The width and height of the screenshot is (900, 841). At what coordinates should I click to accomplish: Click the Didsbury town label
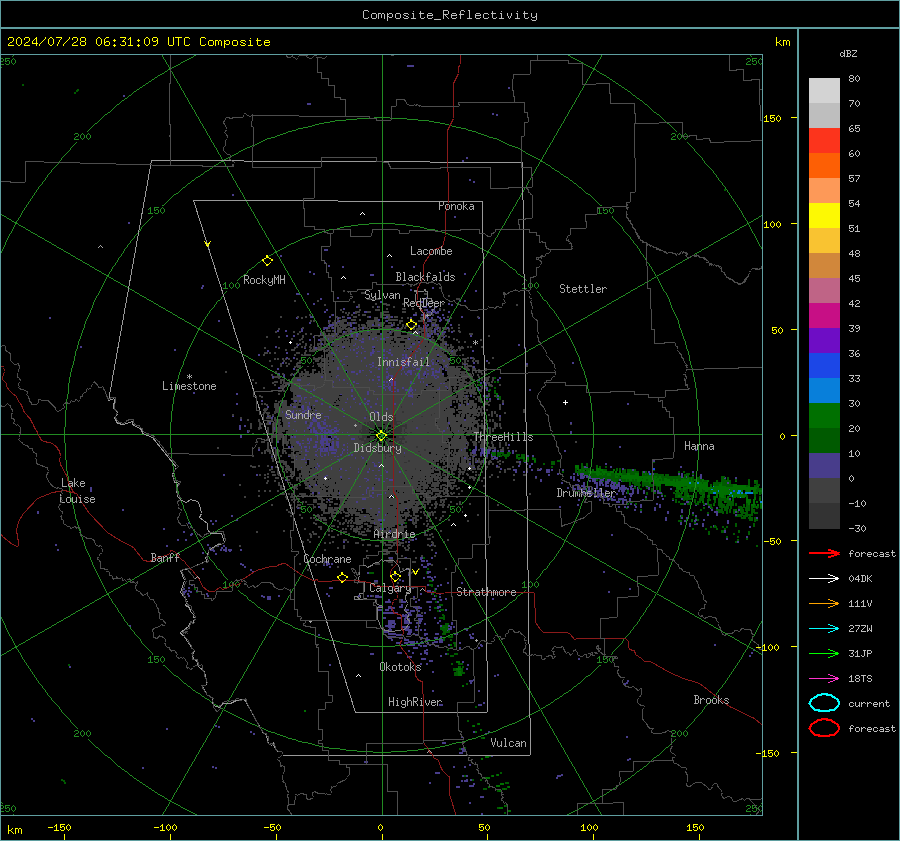click(377, 448)
